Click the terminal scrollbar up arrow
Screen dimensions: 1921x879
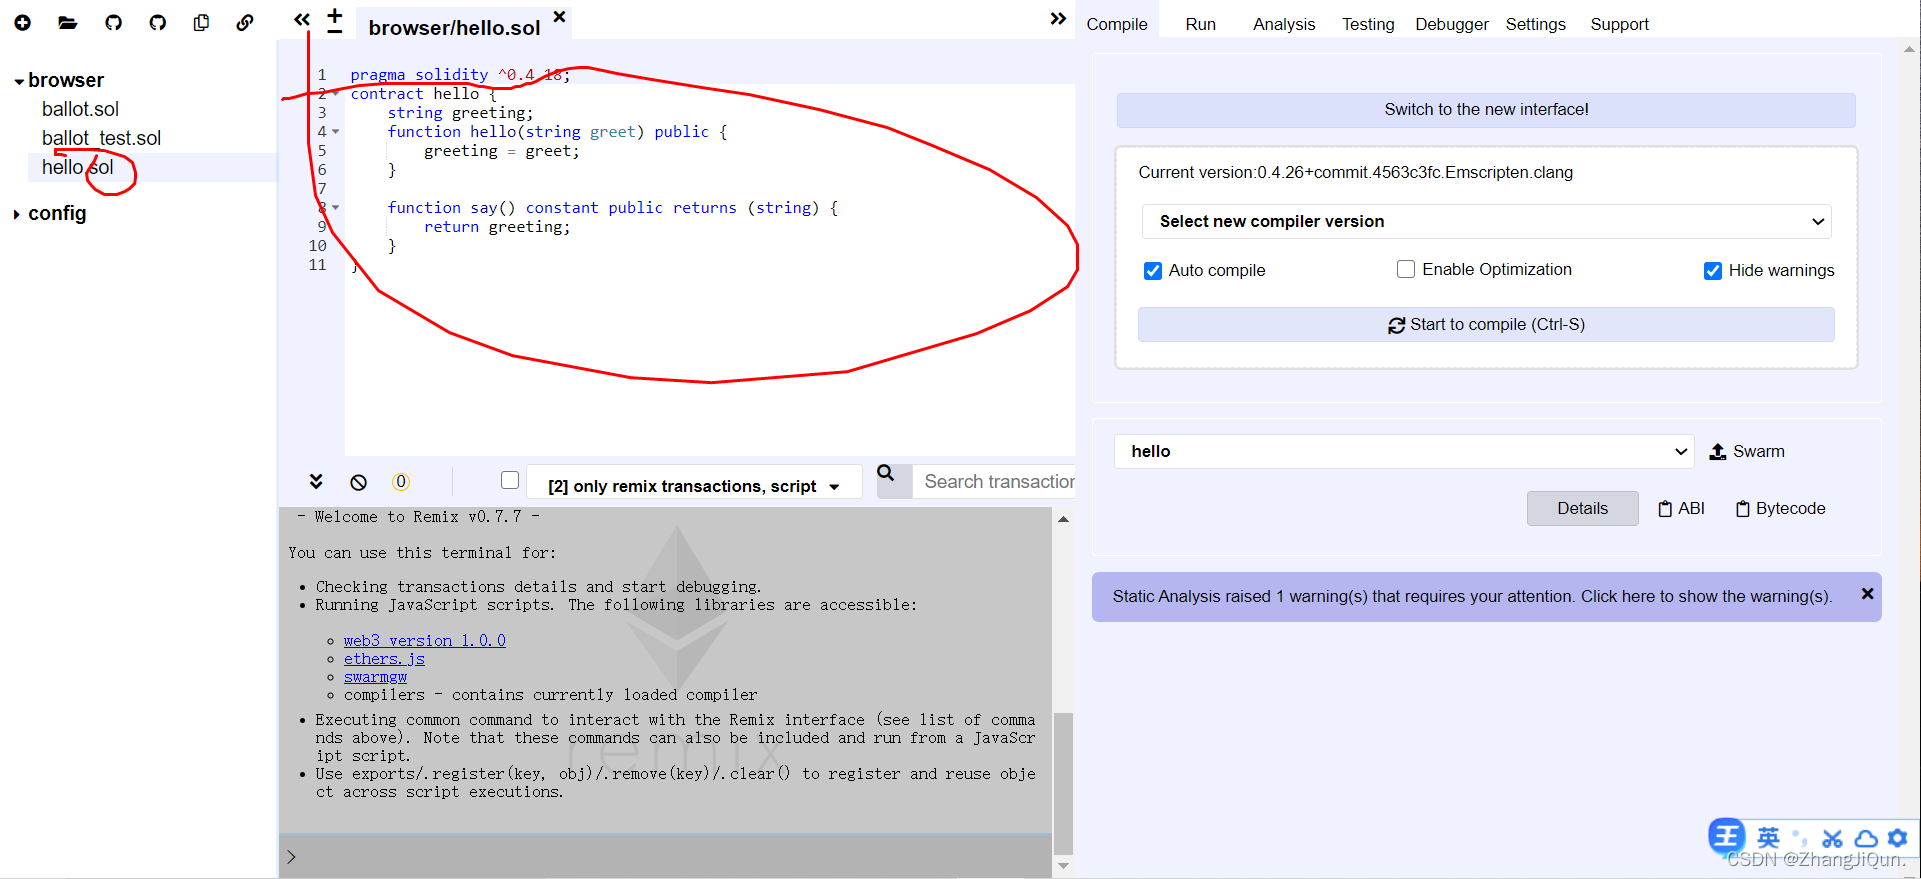point(1063,518)
